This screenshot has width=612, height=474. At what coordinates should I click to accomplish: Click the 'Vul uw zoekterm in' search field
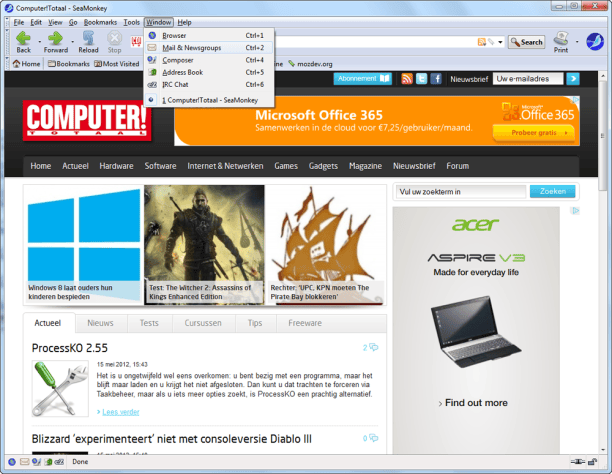(x=461, y=192)
